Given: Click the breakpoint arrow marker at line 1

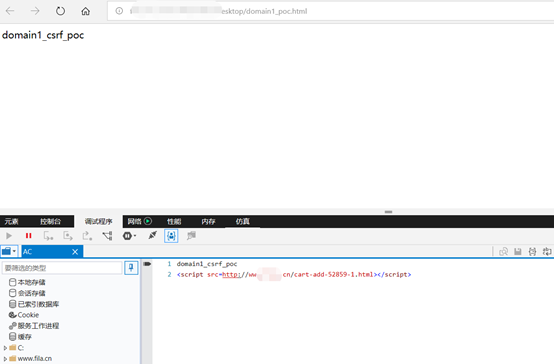Looking at the screenshot, I should point(147,264).
